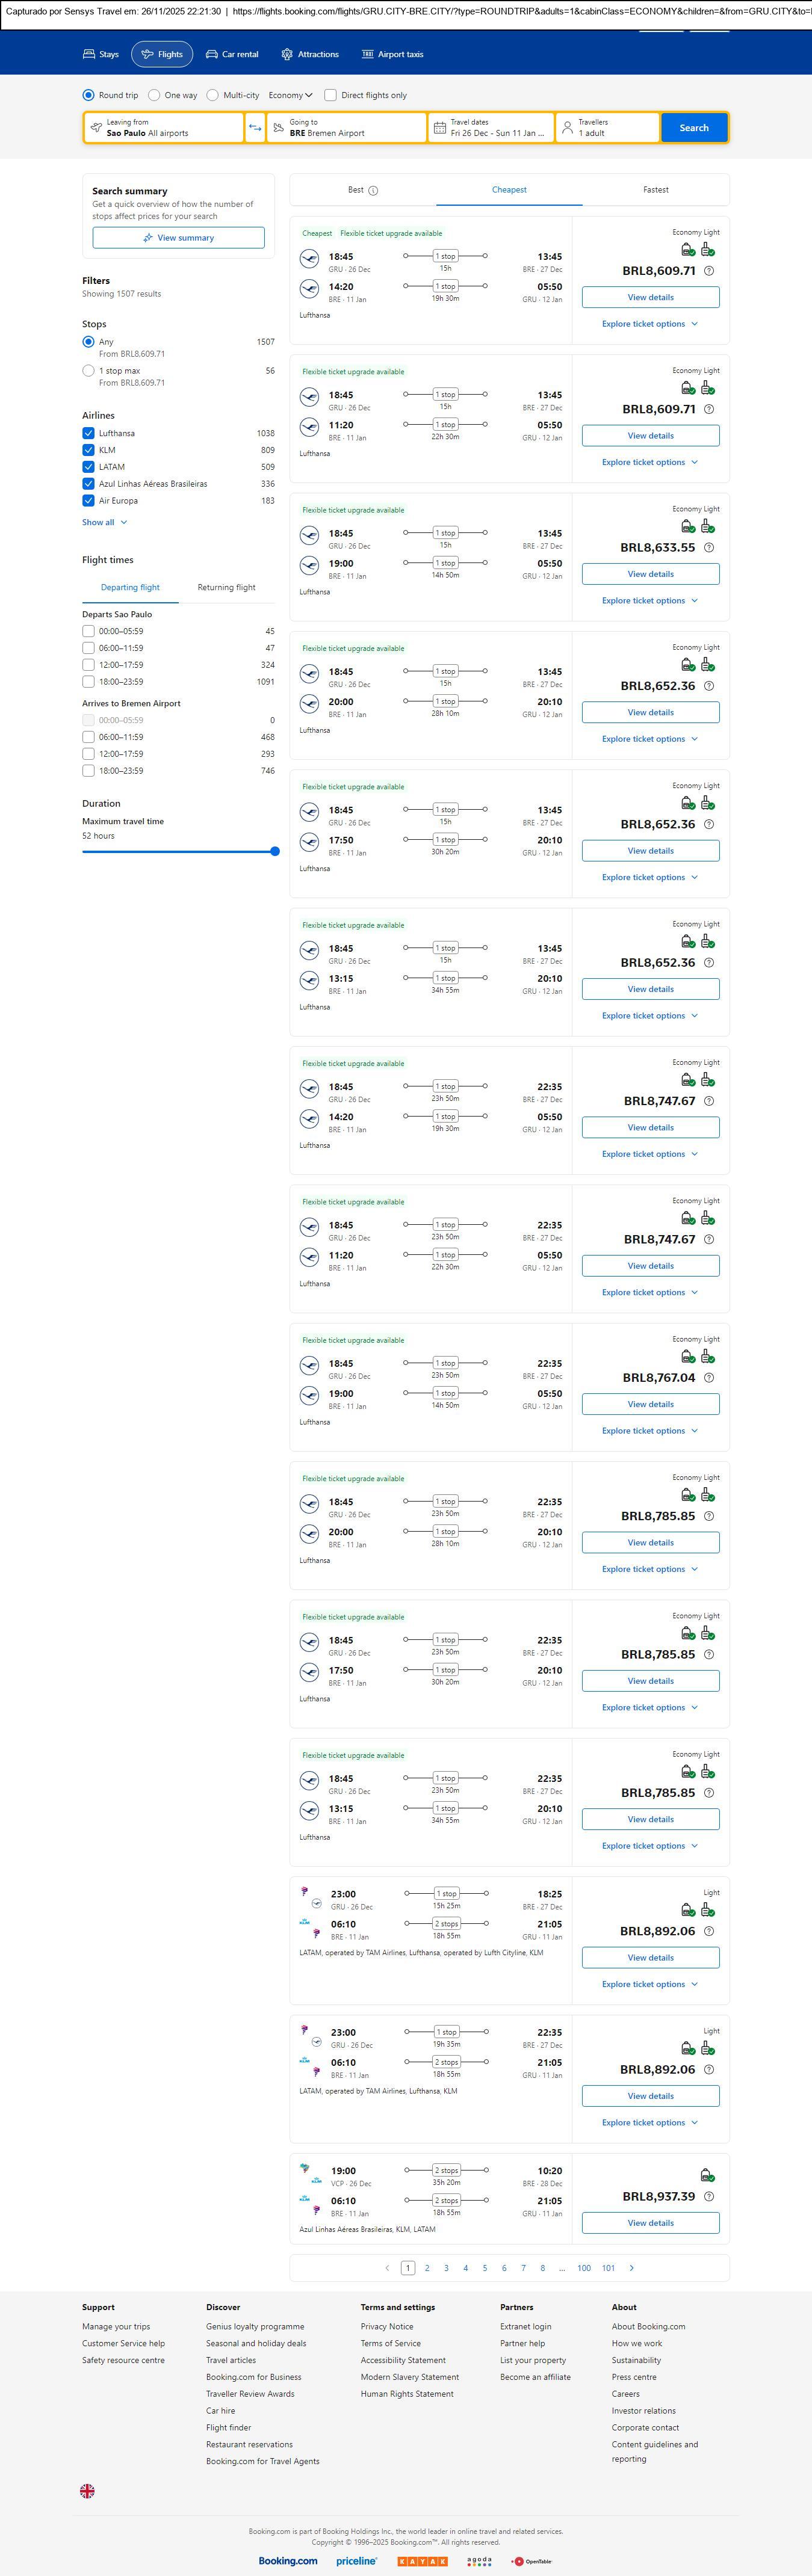This screenshot has width=812, height=2576.
Task: Click the calendar icon in Travel dates field
Action: point(440,128)
